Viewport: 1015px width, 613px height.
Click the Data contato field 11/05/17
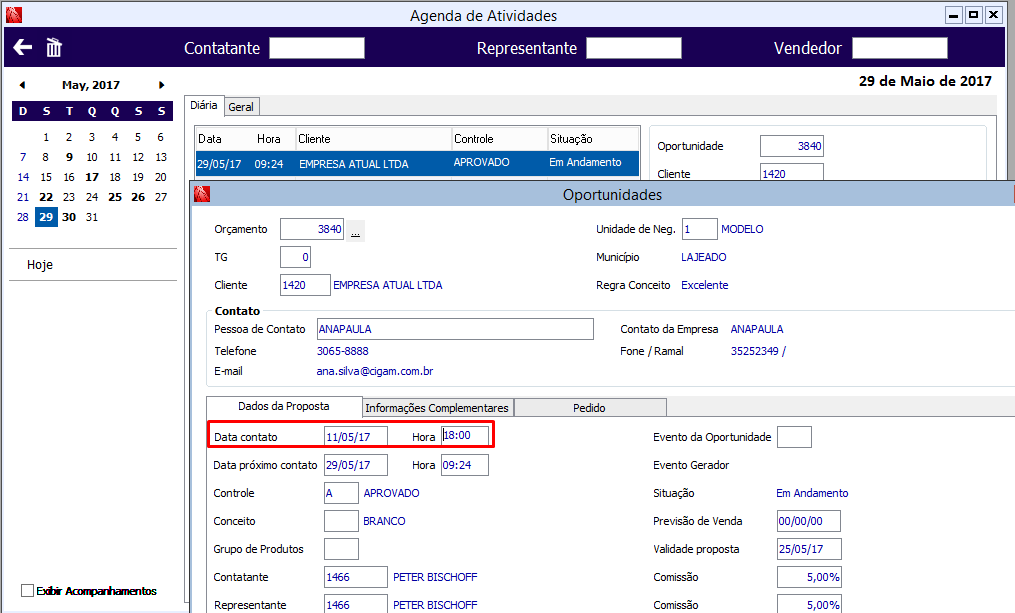click(x=355, y=436)
